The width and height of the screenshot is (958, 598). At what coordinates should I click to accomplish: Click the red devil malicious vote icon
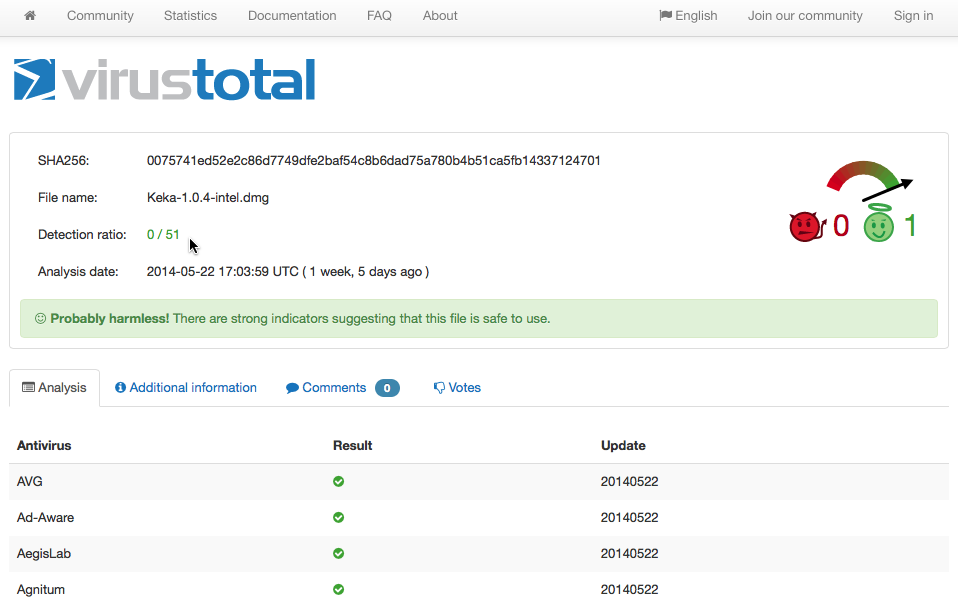point(806,226)
